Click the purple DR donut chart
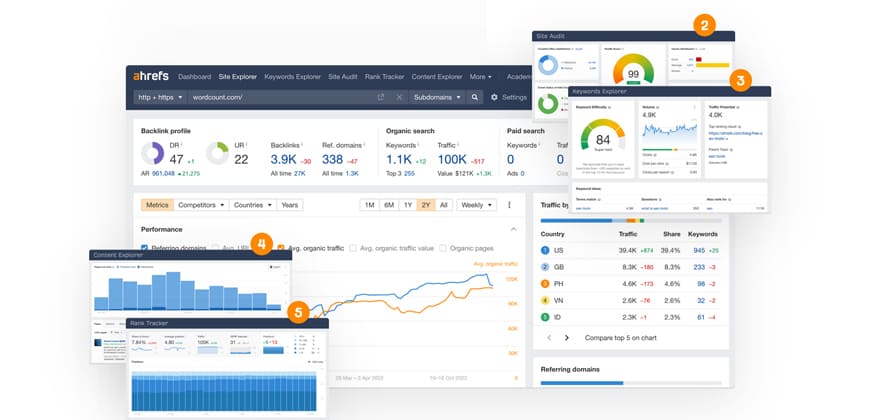The image size is (870, 420). pos(152,153)
